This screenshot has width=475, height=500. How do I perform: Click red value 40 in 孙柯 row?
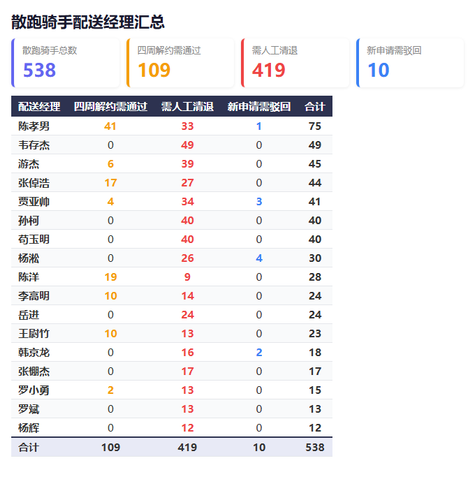[x=187, y=220]
